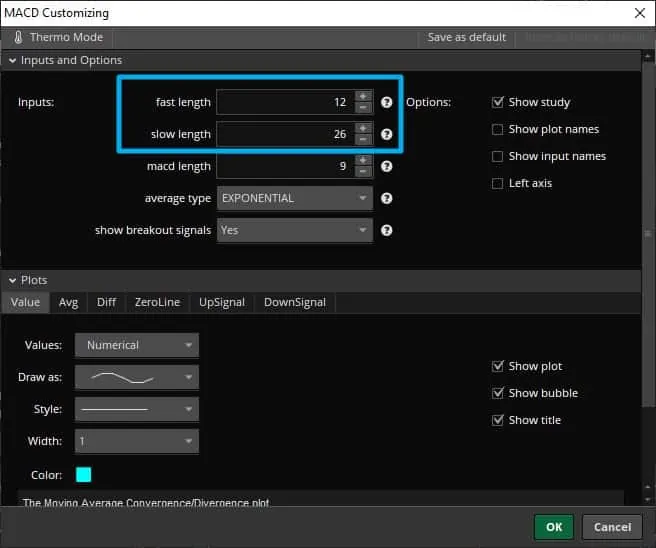The width and height of the screenshot is (656, 548).
Task: Click the scrollbar up arrow at top
Action: coord(648,56)
